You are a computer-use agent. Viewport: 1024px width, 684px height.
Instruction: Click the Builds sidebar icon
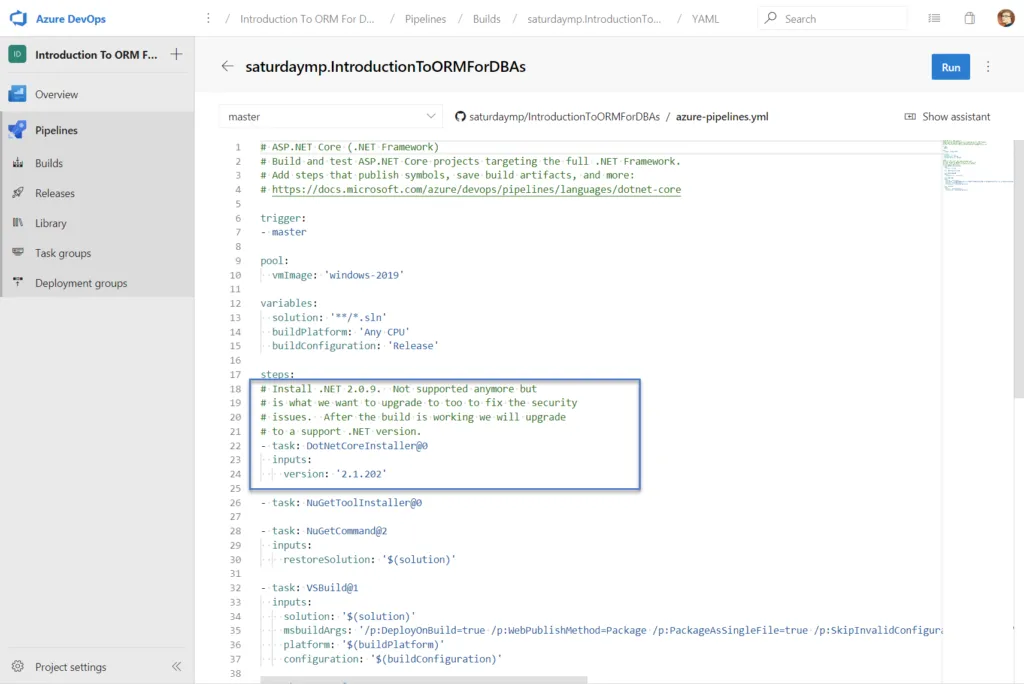click(18, 163)
